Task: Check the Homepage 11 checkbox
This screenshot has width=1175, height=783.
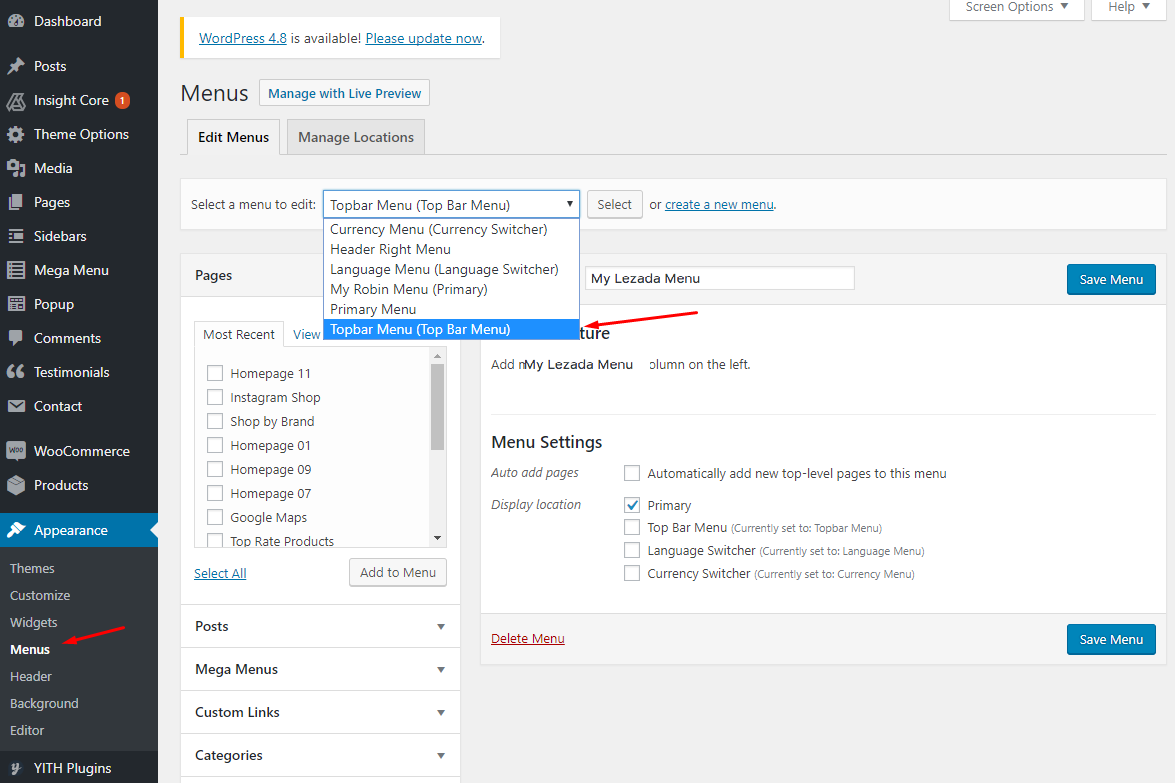Action: tap(215, 373)
